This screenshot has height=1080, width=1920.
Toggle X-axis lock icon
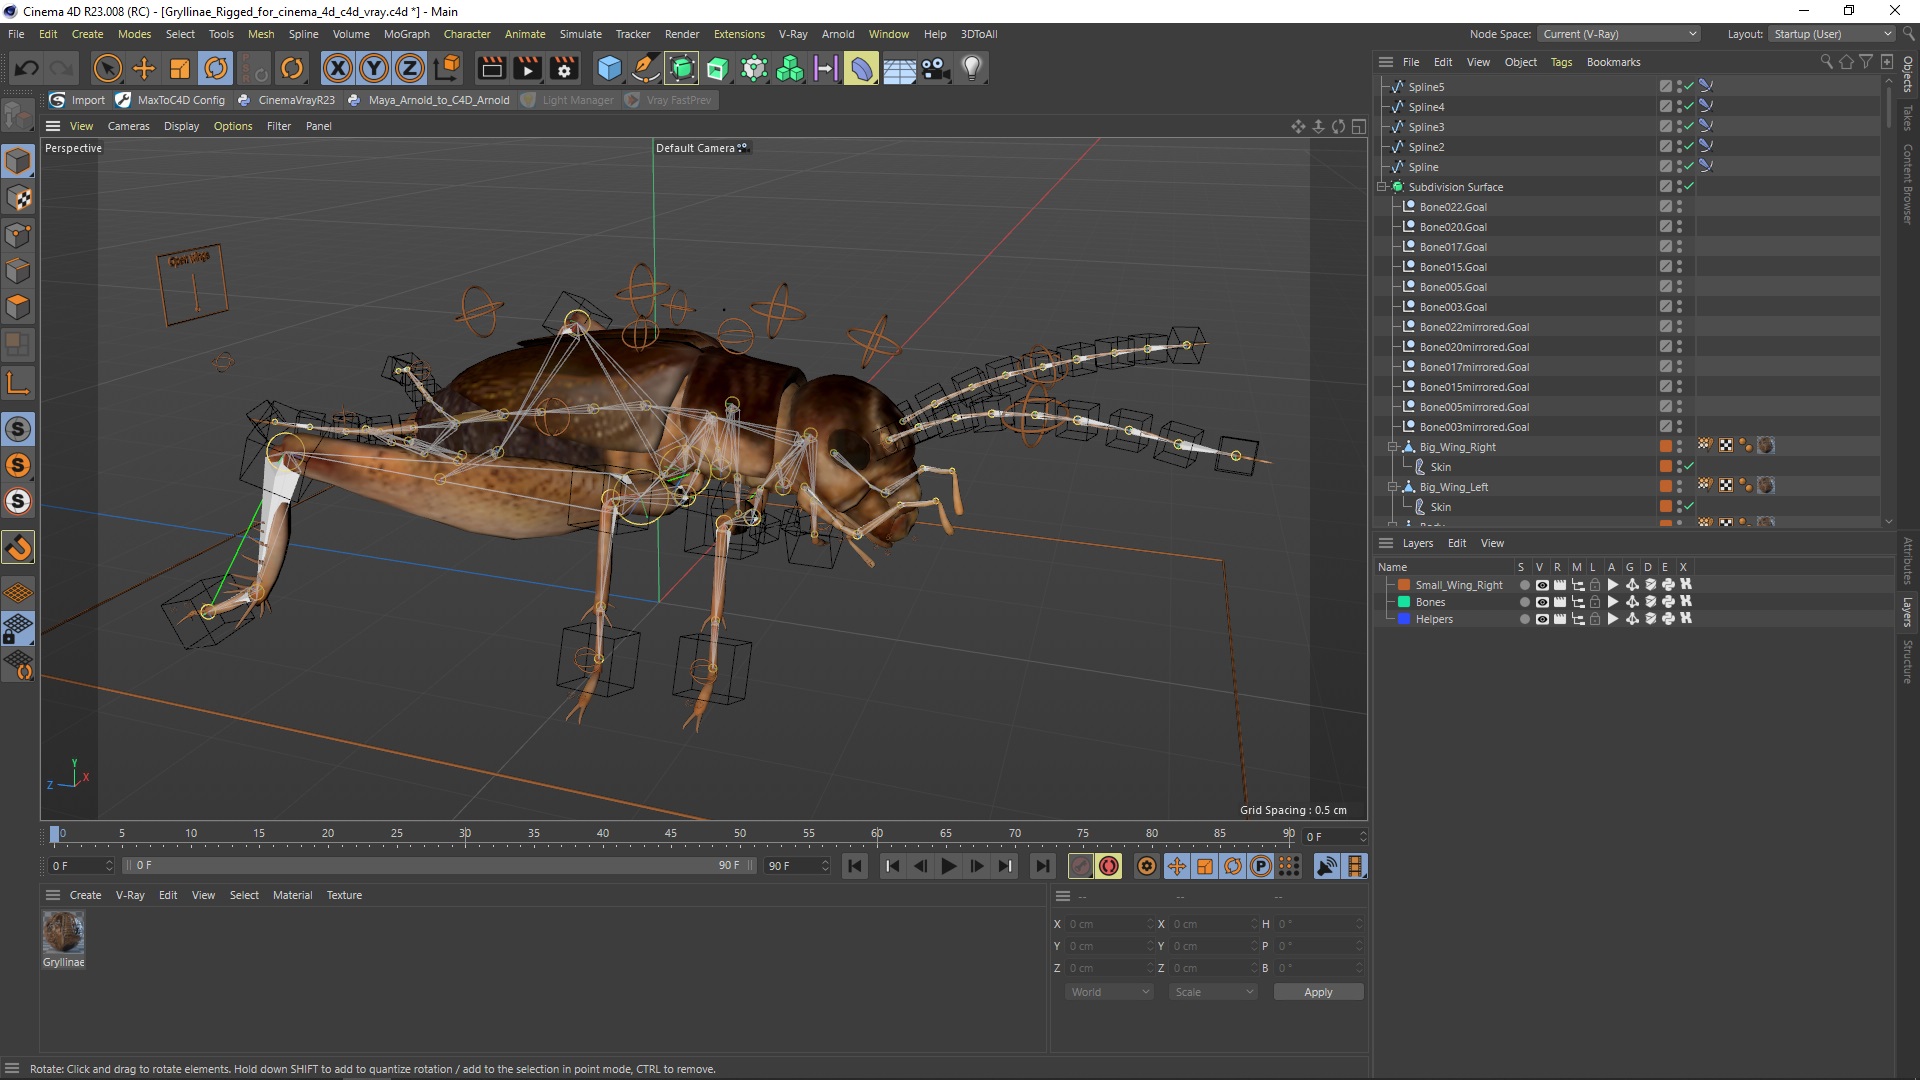338,68
